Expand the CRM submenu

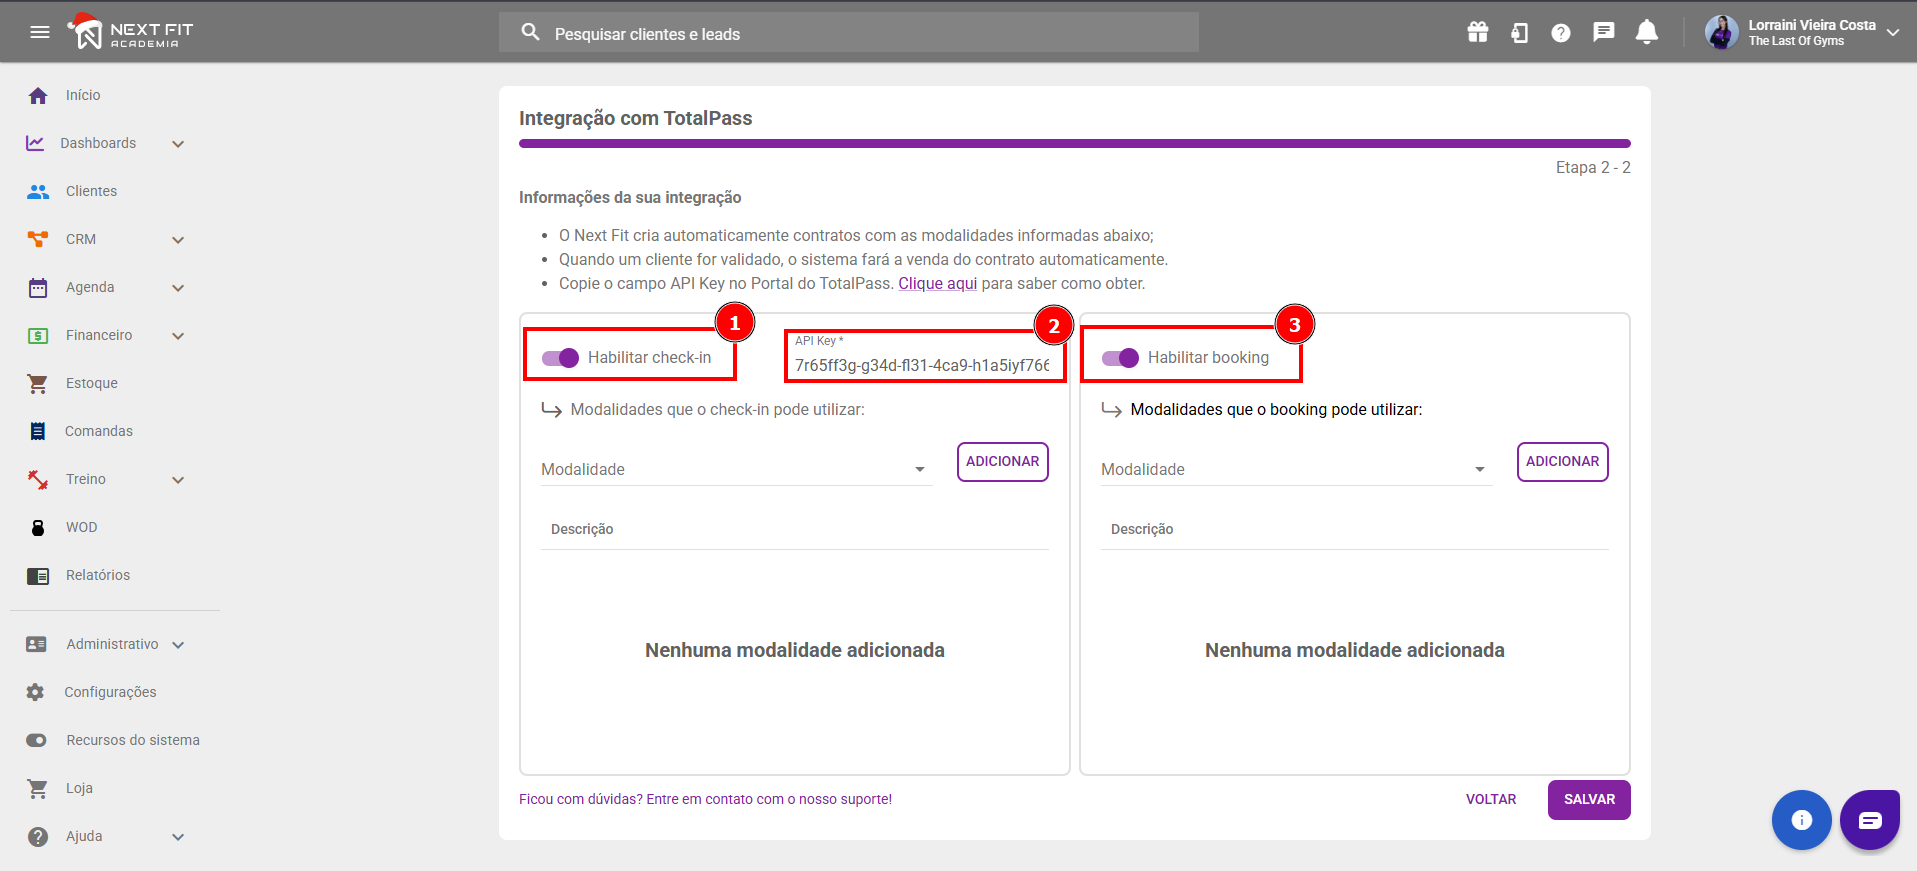[178, 240]
